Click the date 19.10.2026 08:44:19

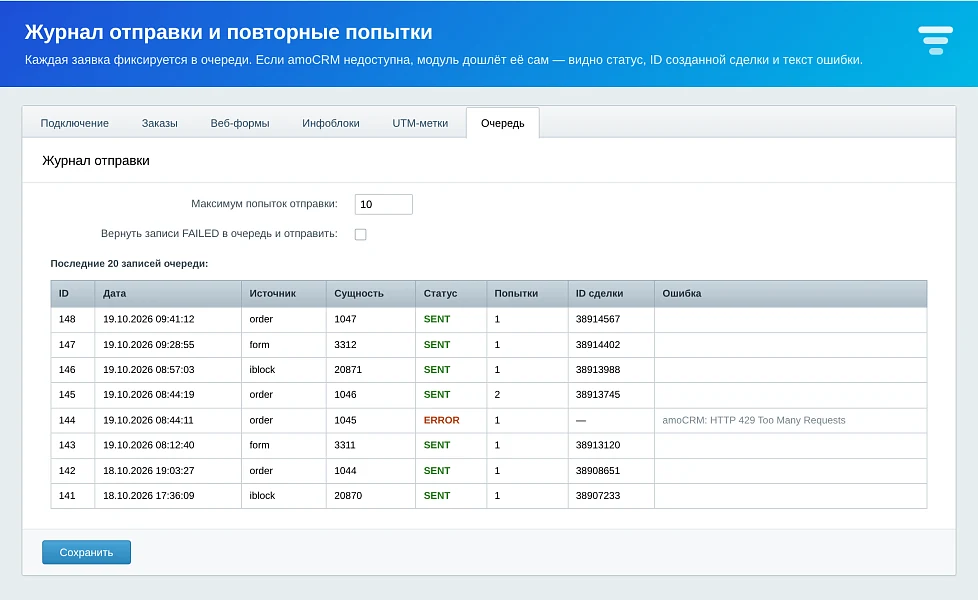coord(148,395)
